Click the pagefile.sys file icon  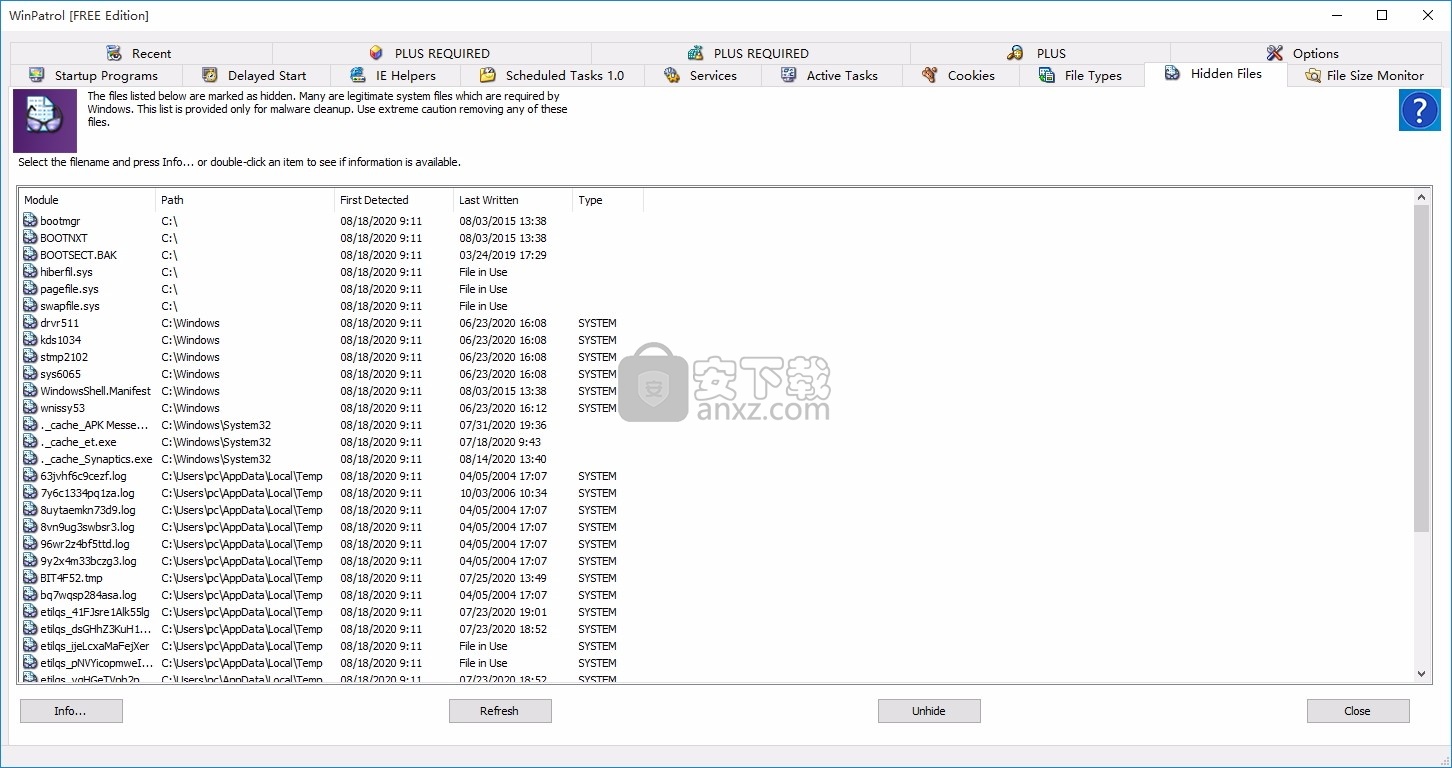[x=30, y=289]
